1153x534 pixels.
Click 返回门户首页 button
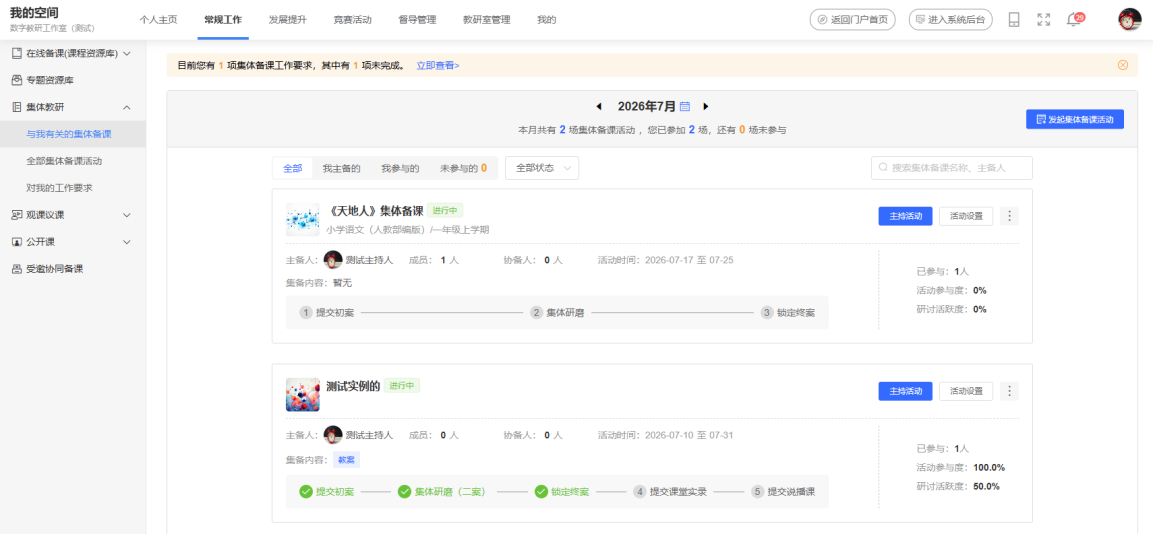852,20
